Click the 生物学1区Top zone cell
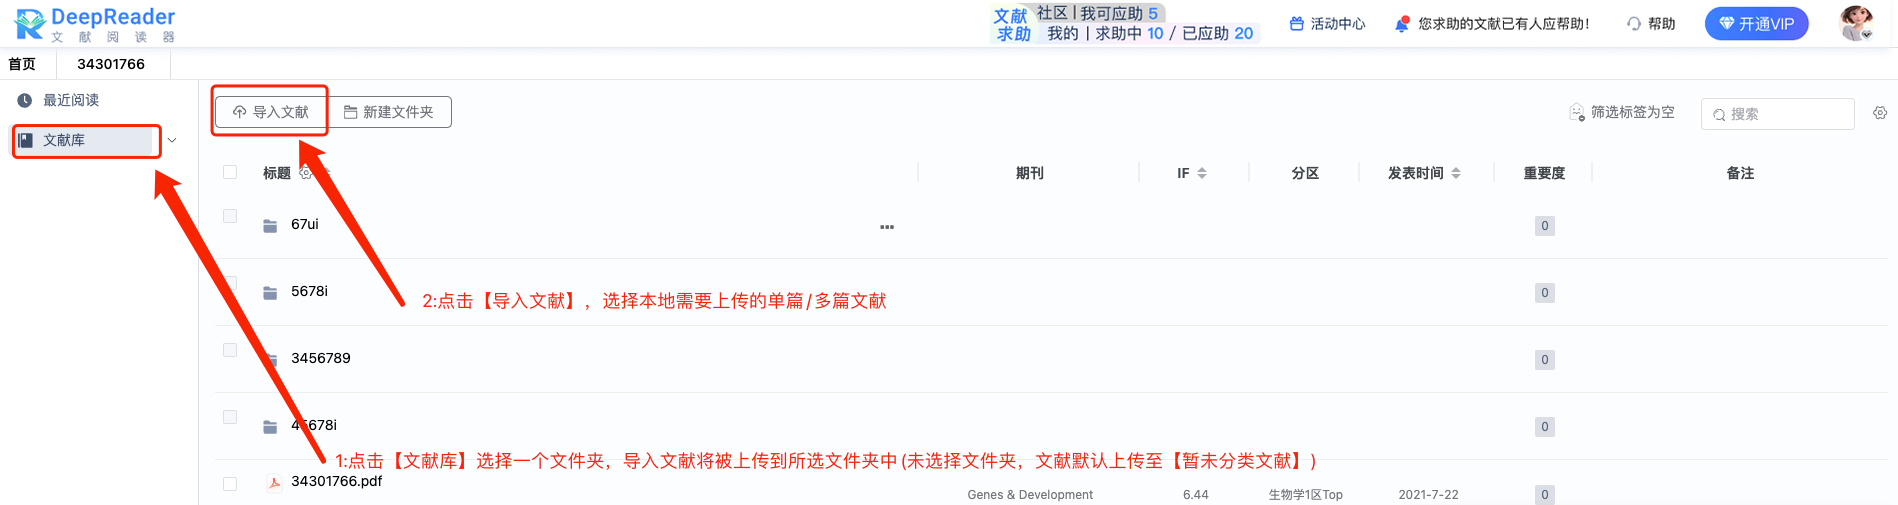This screenshot has height=505, width=1898. (1305, 494)
